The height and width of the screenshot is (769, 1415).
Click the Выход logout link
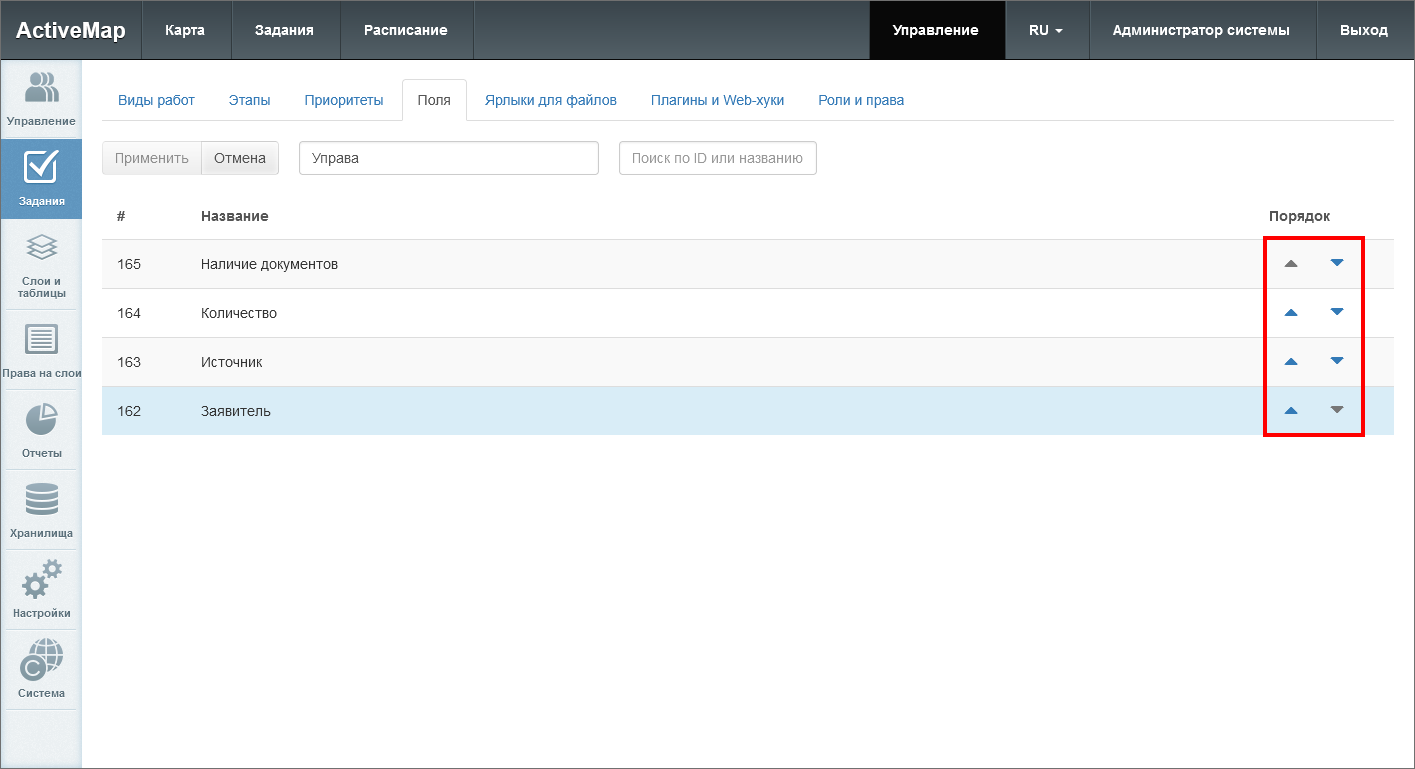(1364, 30)
